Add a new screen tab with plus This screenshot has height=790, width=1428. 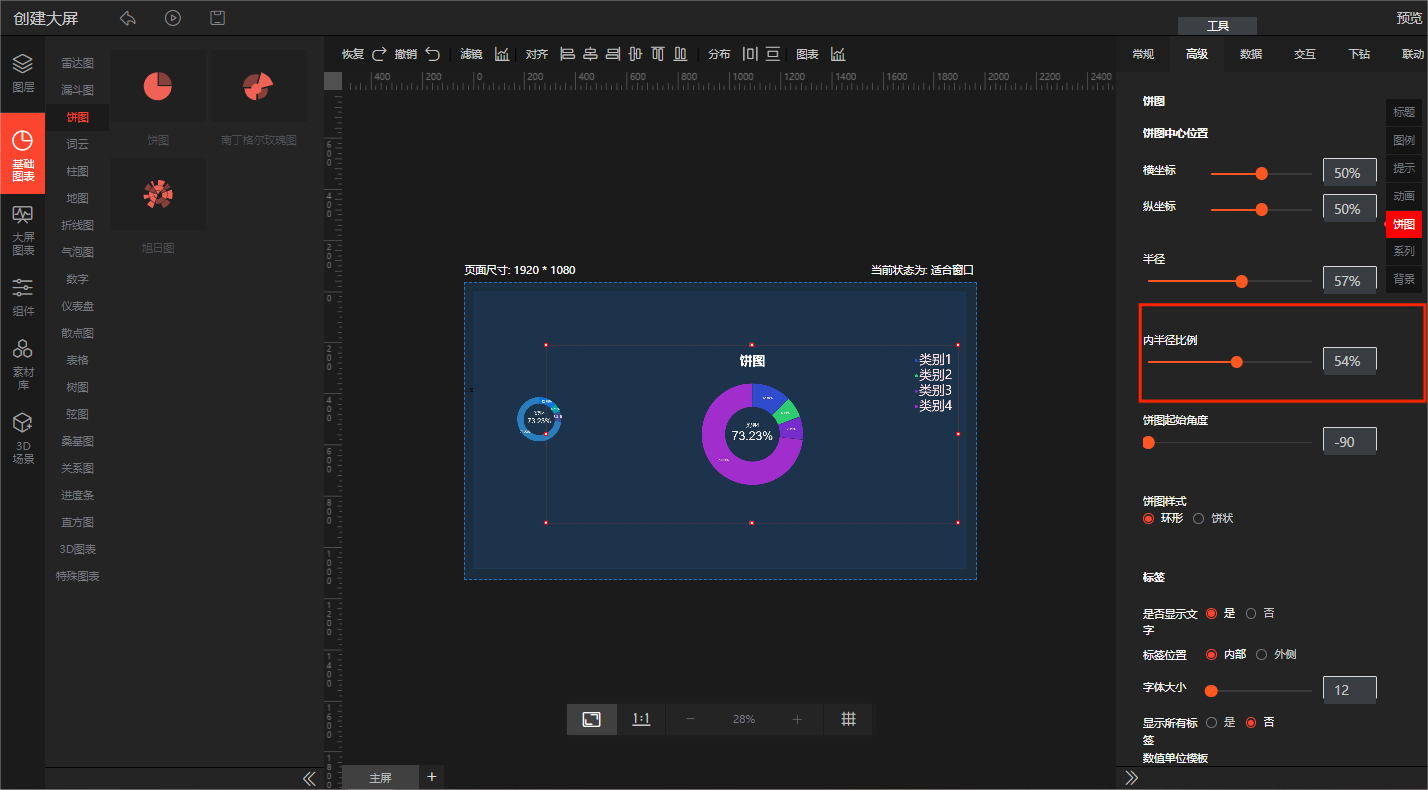coord(432,777)
